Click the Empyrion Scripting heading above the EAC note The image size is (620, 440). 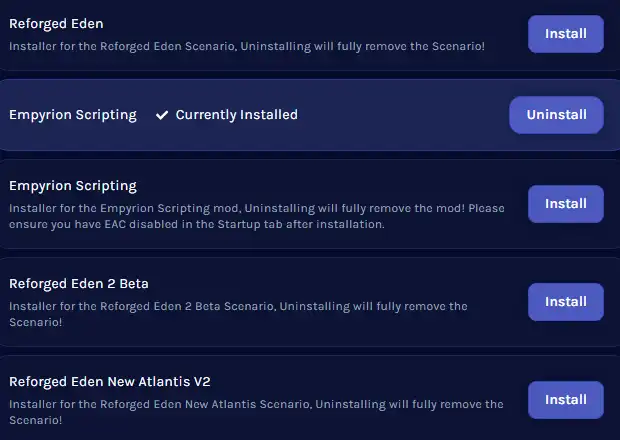pyautogui.click(x=73, y=186)
